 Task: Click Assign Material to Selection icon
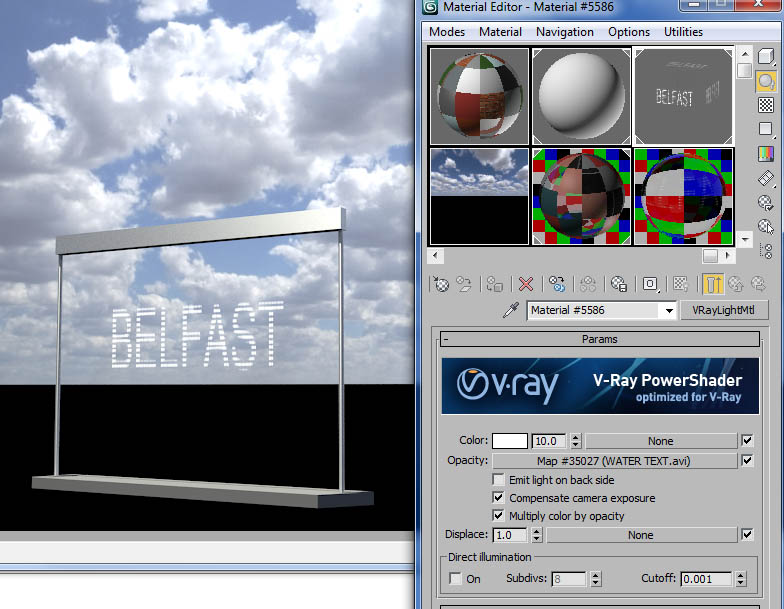tap(494, 284)
